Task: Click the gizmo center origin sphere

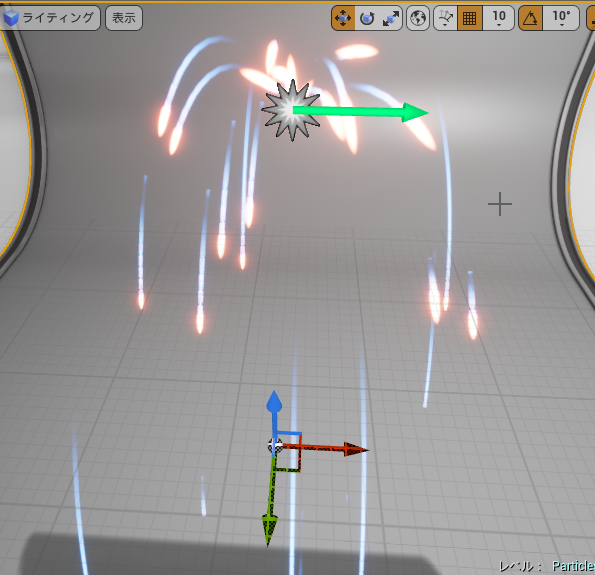Action: coord(275,445)
